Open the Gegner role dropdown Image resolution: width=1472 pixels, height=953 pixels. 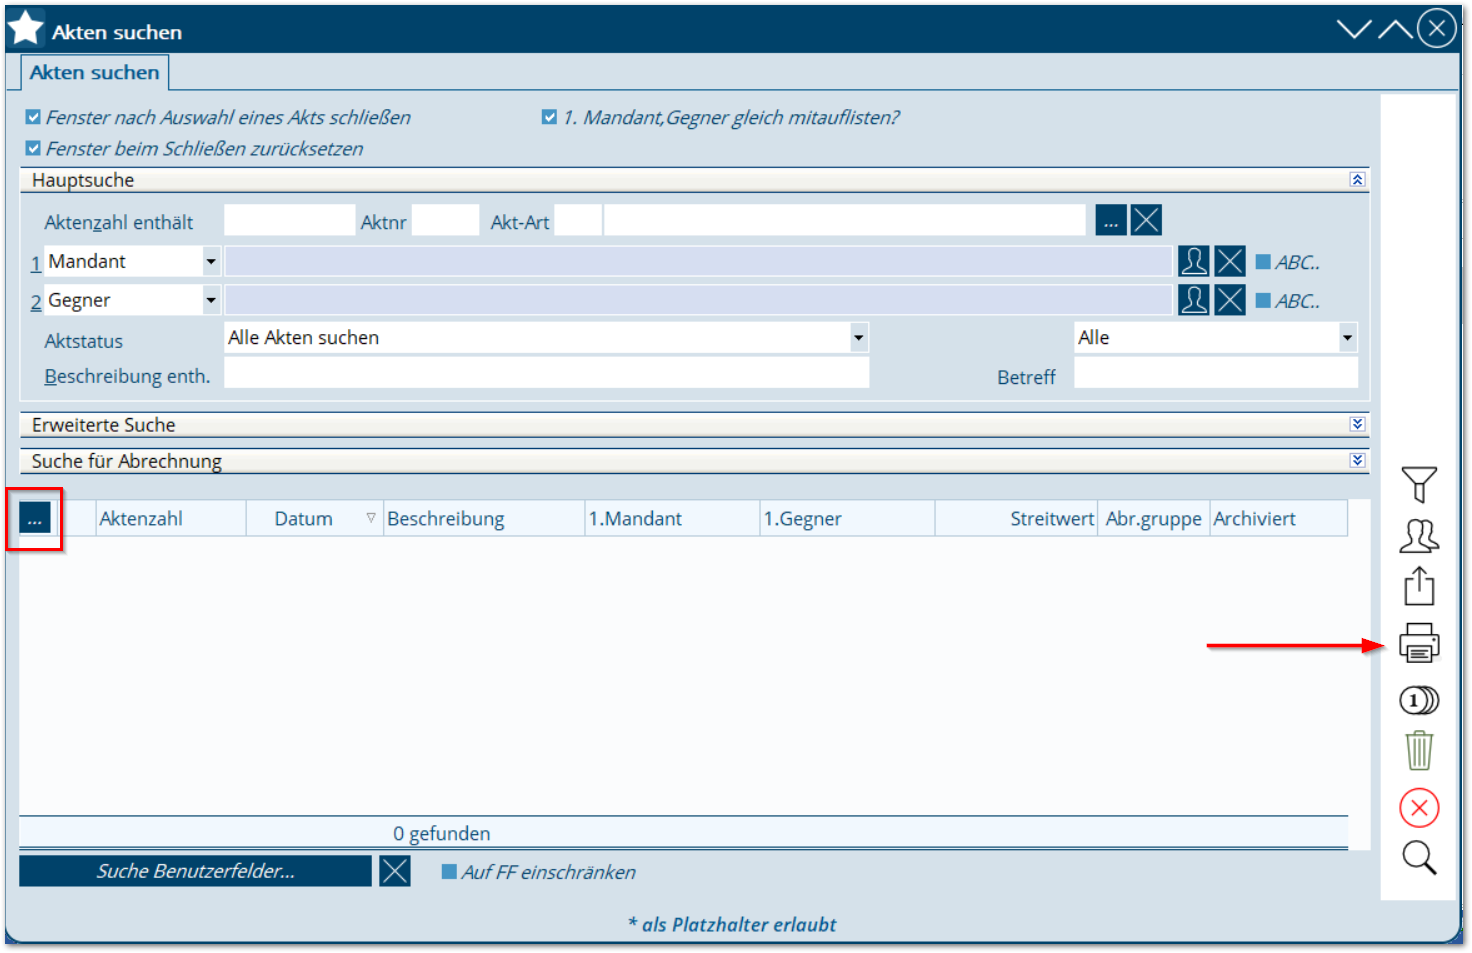pyautogui.click(x=211, y=300)
